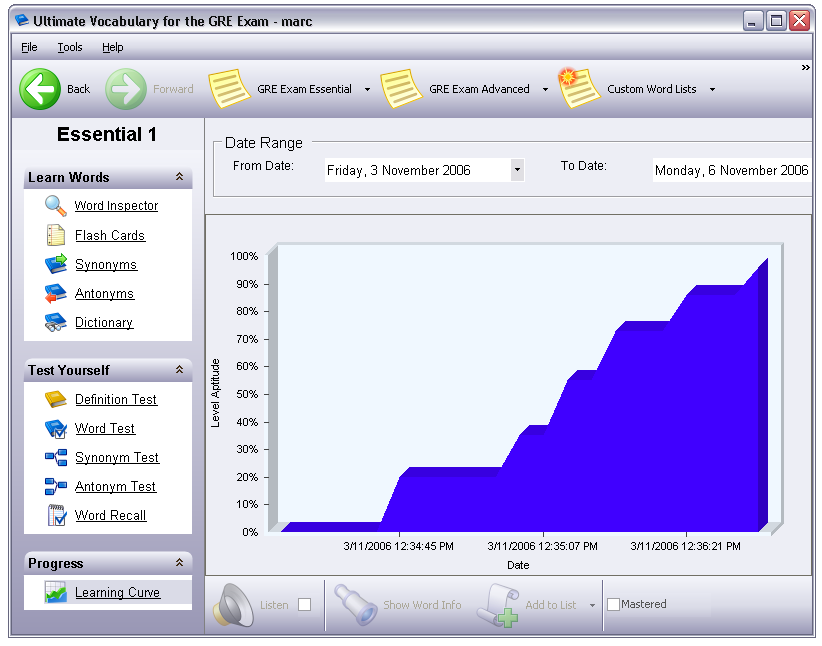
Task: Click the app icon in title bar
Action: [x=21, y=20]
